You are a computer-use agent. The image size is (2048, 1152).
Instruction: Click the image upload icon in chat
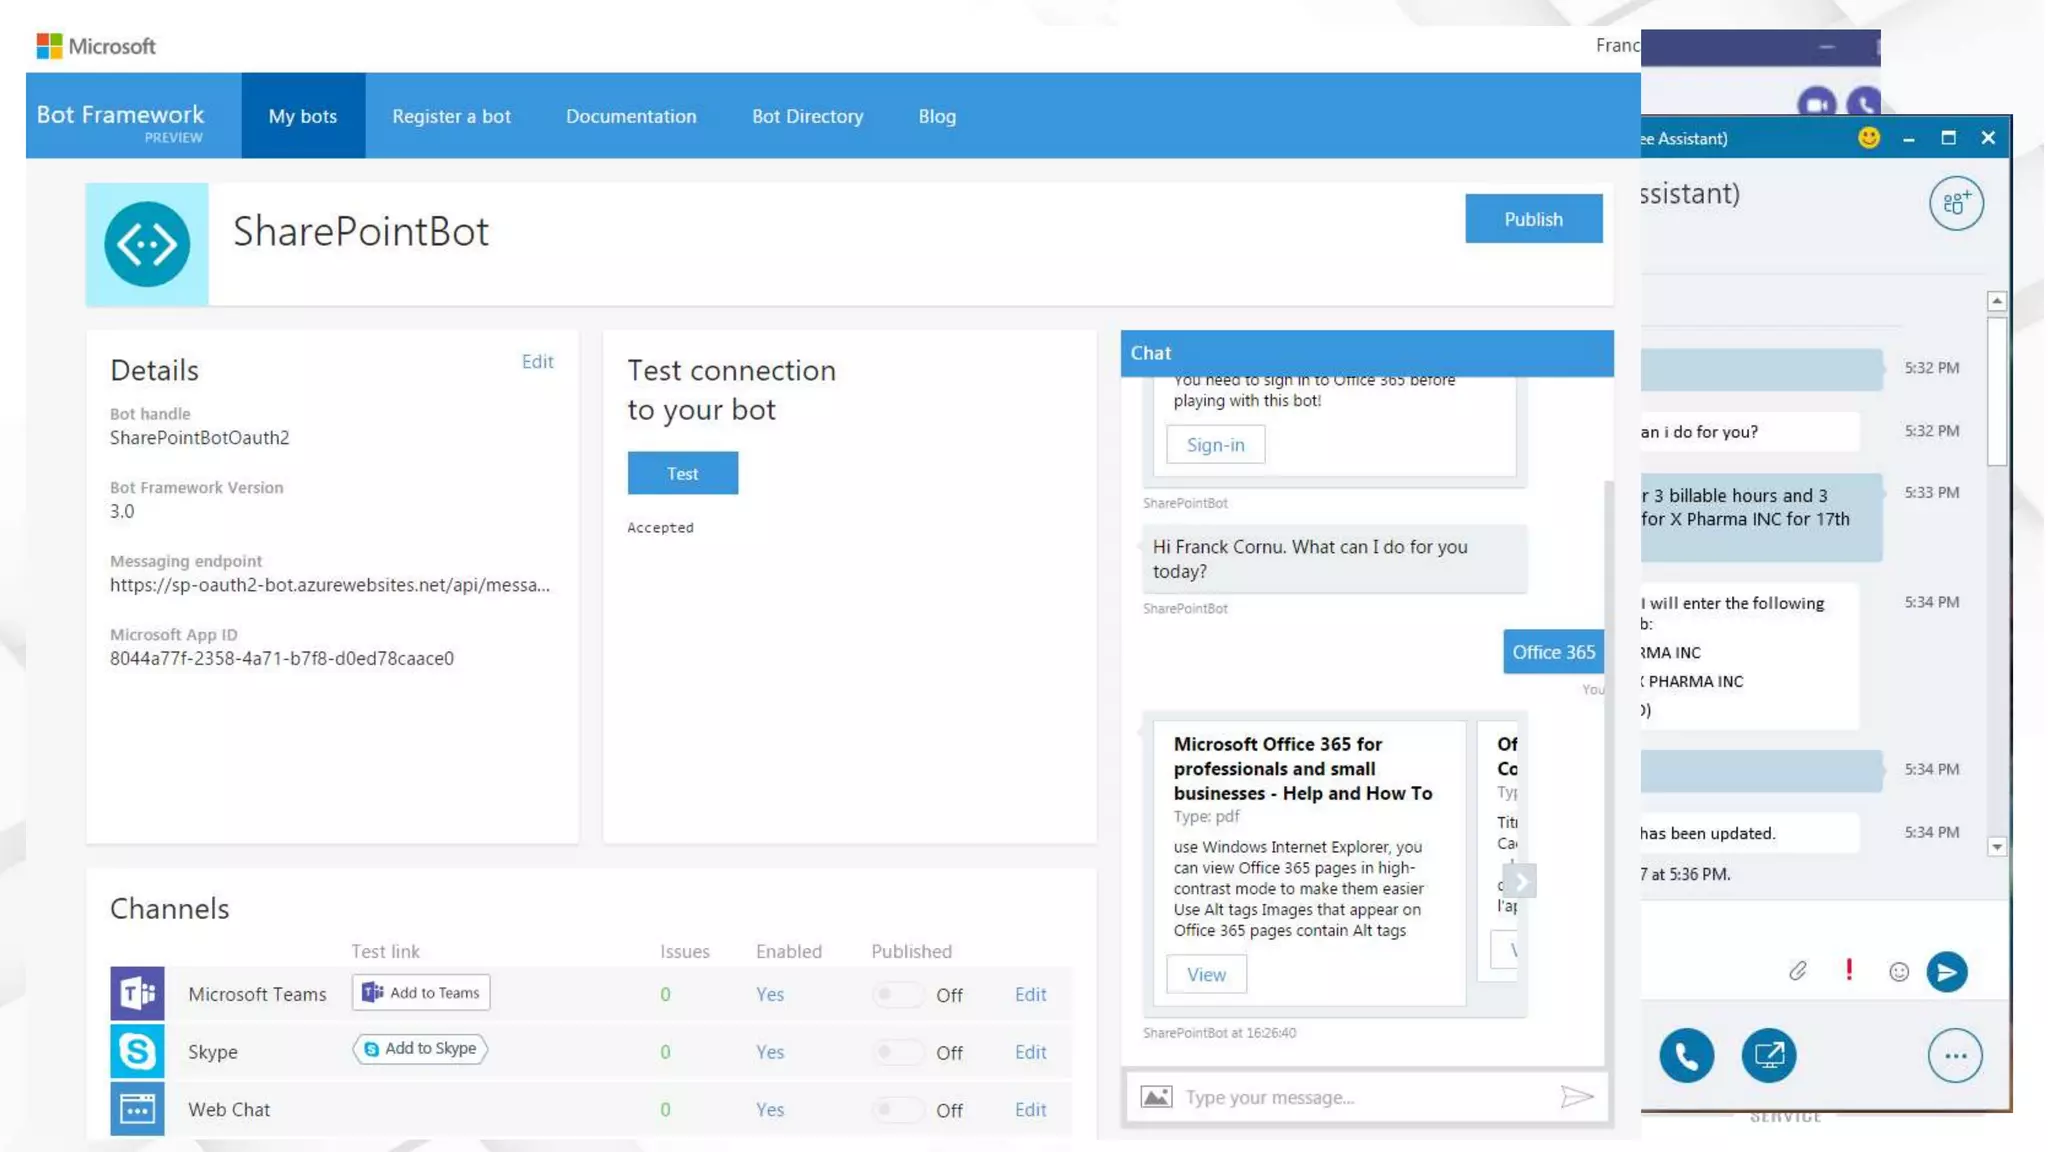pyautogui.click(x=1156, y=1097)
